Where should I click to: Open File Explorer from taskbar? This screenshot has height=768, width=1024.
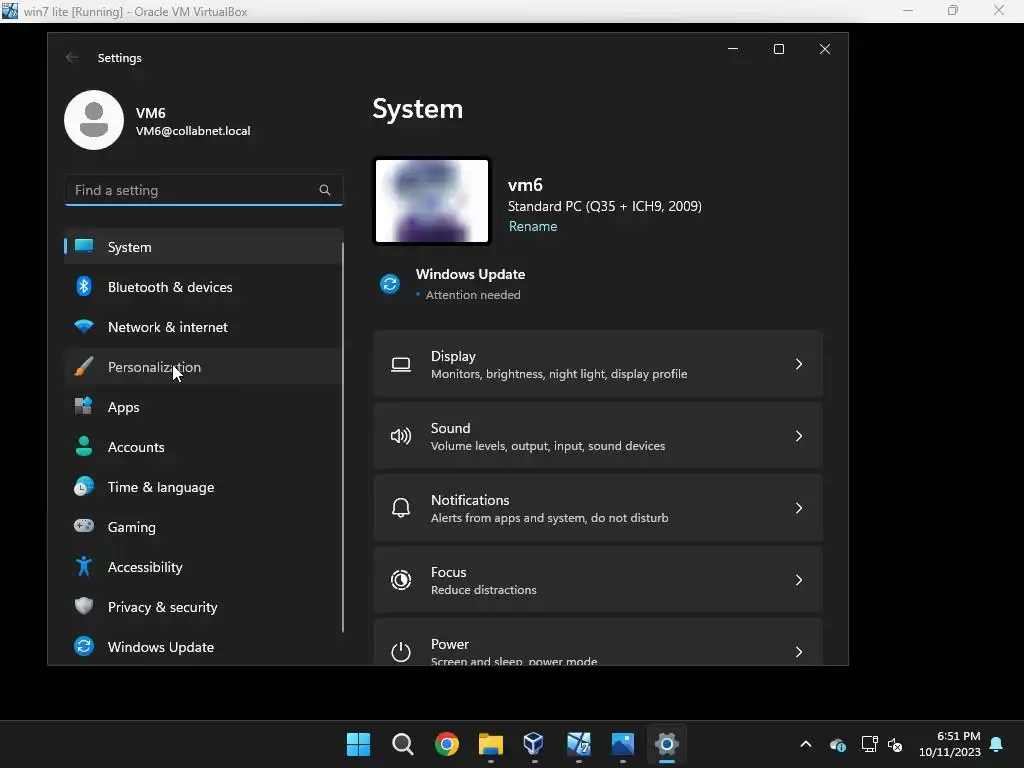click(x=490, y=744)
